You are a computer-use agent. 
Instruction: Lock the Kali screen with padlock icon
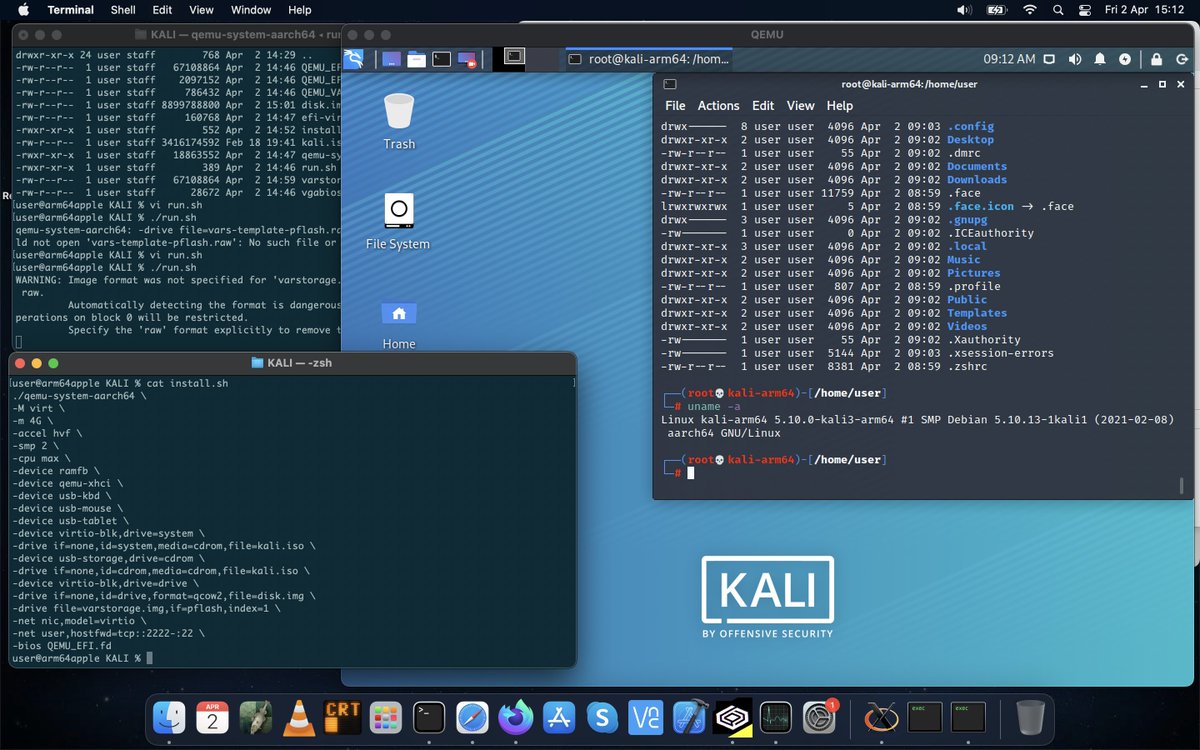click(1156, 59)
